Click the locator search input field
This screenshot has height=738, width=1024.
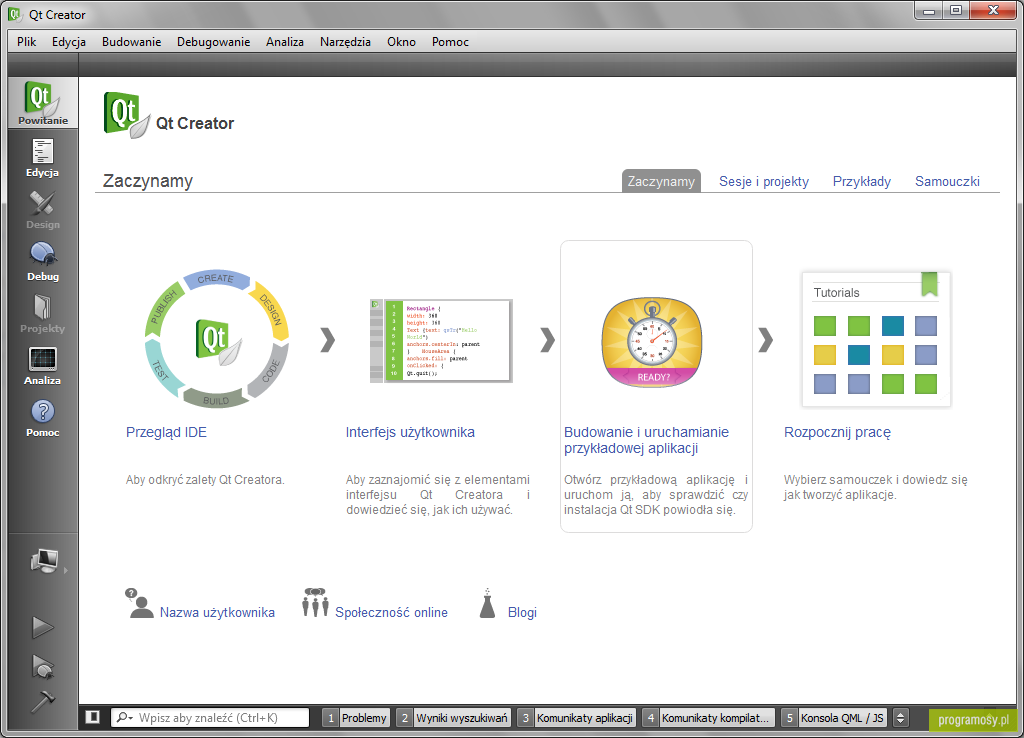pos(210,718)
